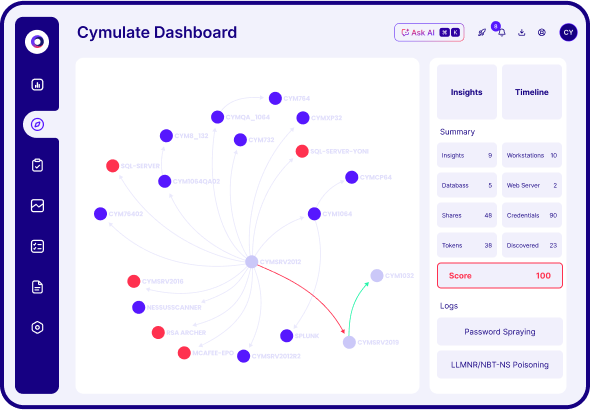Select the Score 100 card
This screenshot has height=410, width=590.
click(500, 276)
